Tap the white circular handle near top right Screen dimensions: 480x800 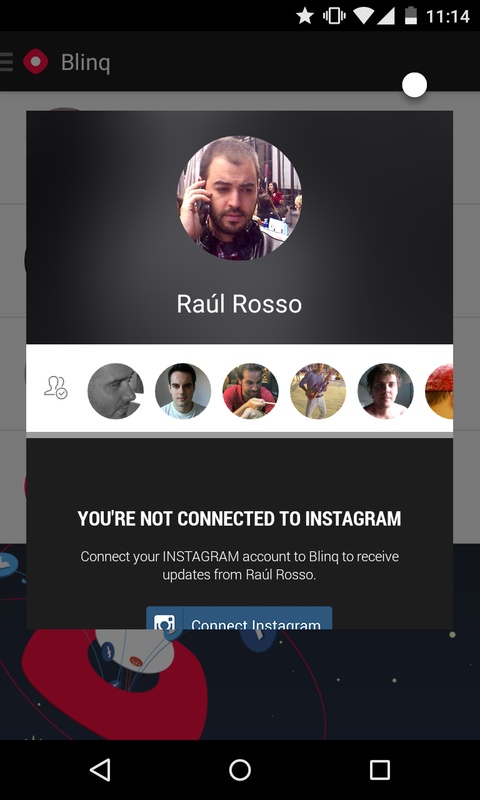414,85
